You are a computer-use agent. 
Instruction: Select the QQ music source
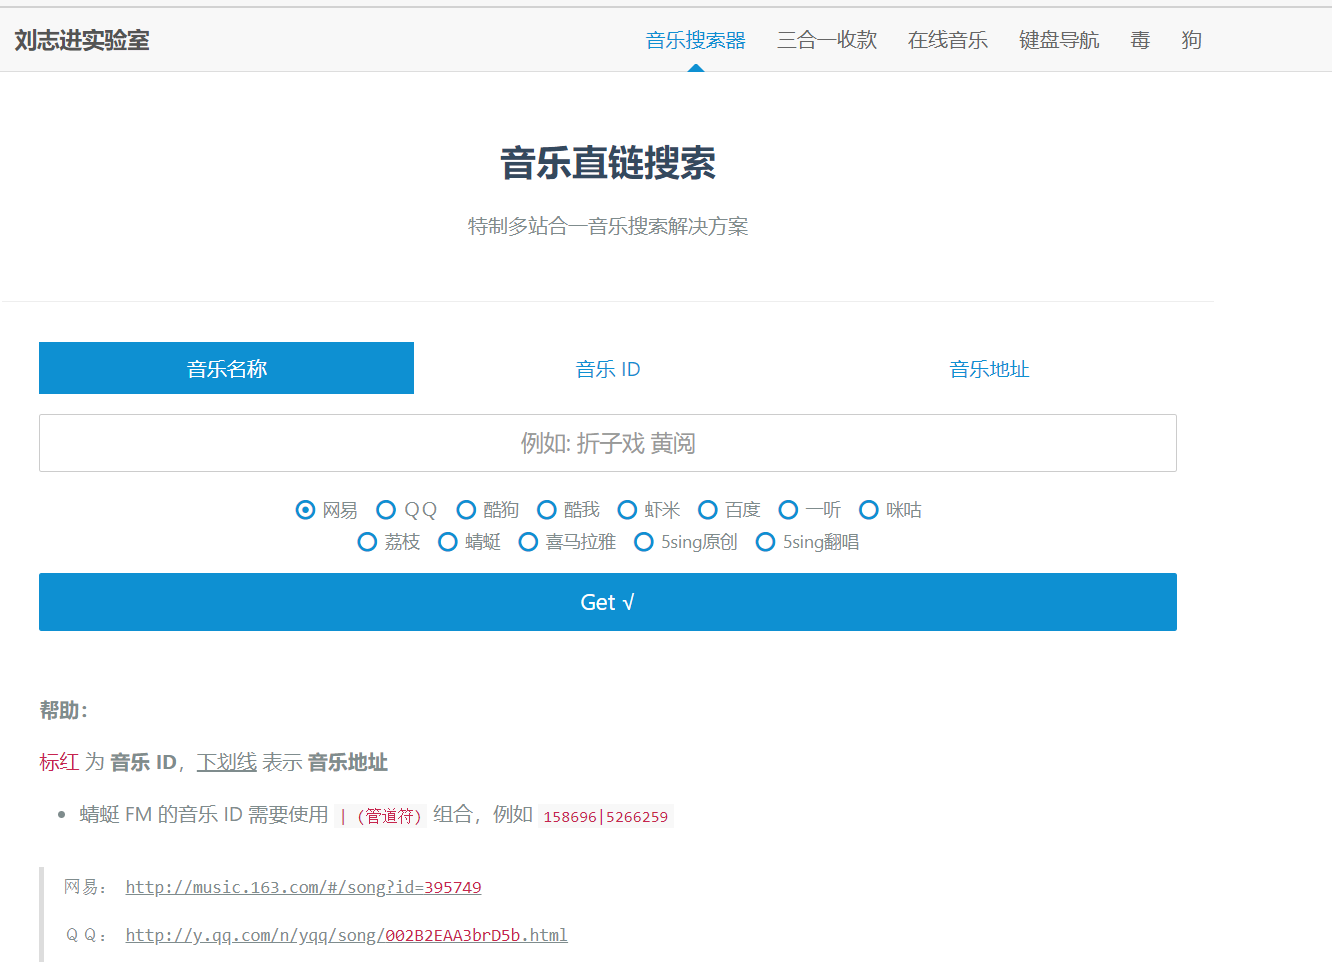[x=386, y=510]
